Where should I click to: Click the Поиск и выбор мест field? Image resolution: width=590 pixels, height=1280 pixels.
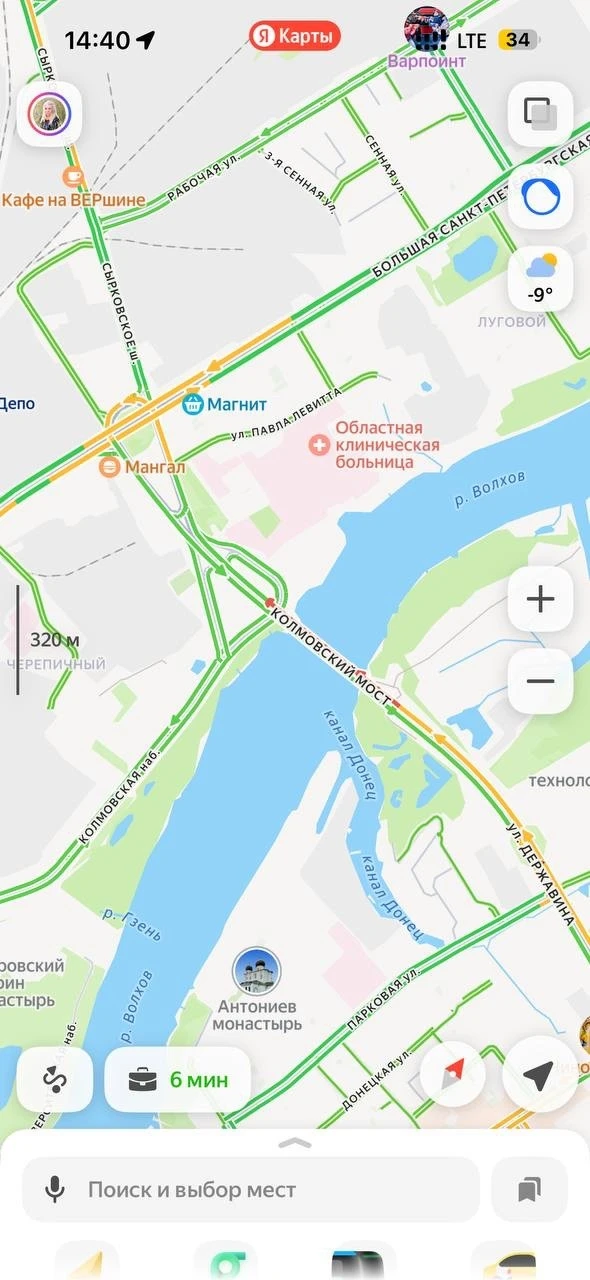(251, 1190)
